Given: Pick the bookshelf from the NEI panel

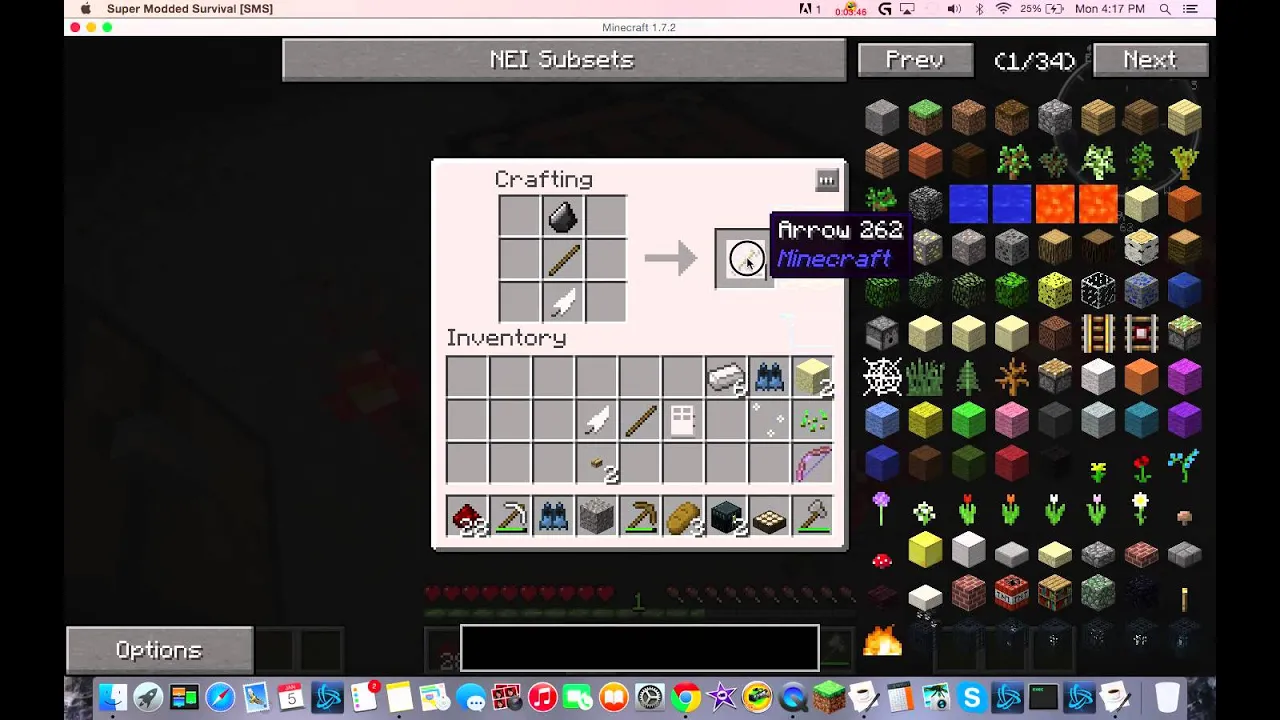Looking at the screenshot, I should coord(1054,593).
